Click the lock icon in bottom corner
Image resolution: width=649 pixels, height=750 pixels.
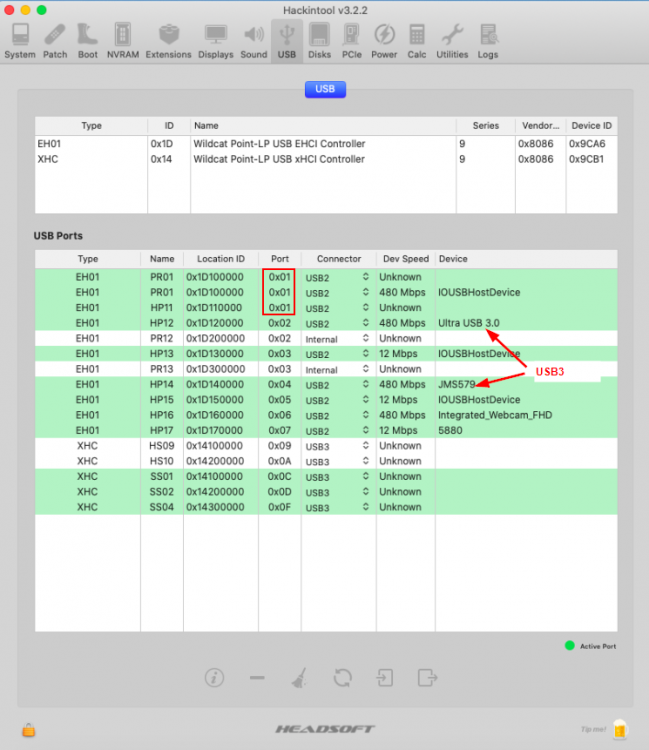tap(30, 729)
